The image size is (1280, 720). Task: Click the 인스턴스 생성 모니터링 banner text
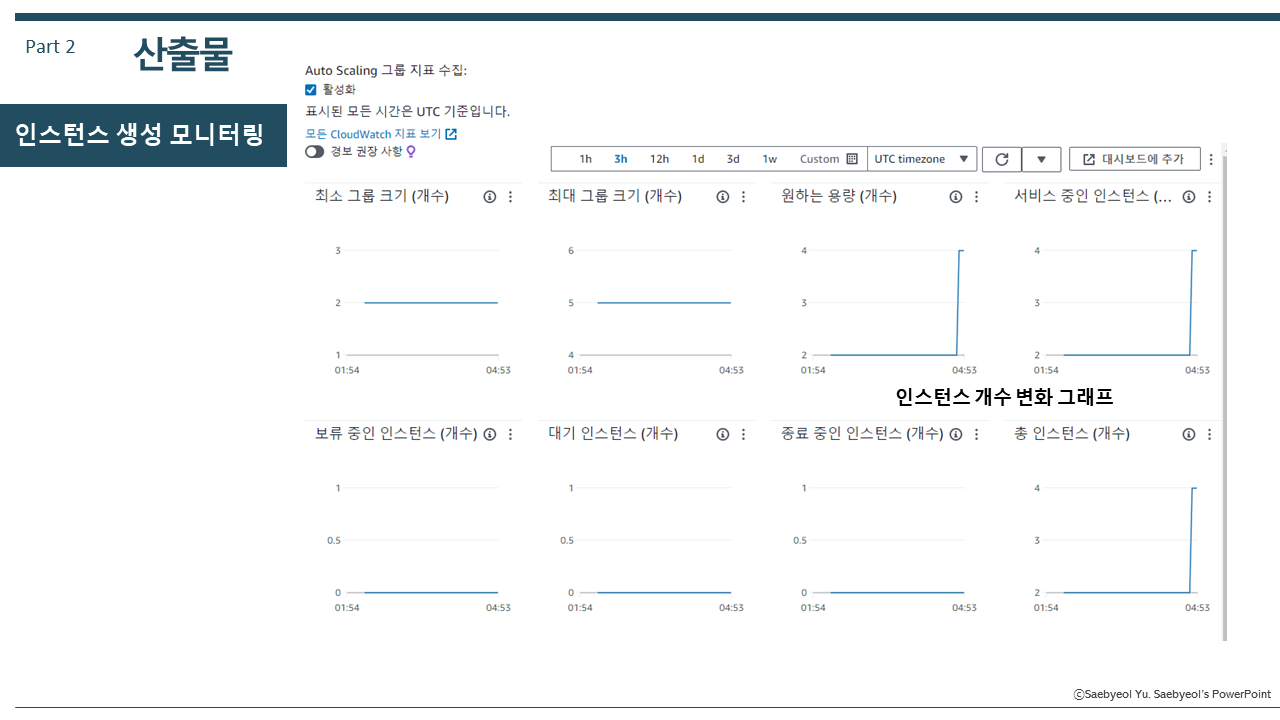[x=139, y=135]
